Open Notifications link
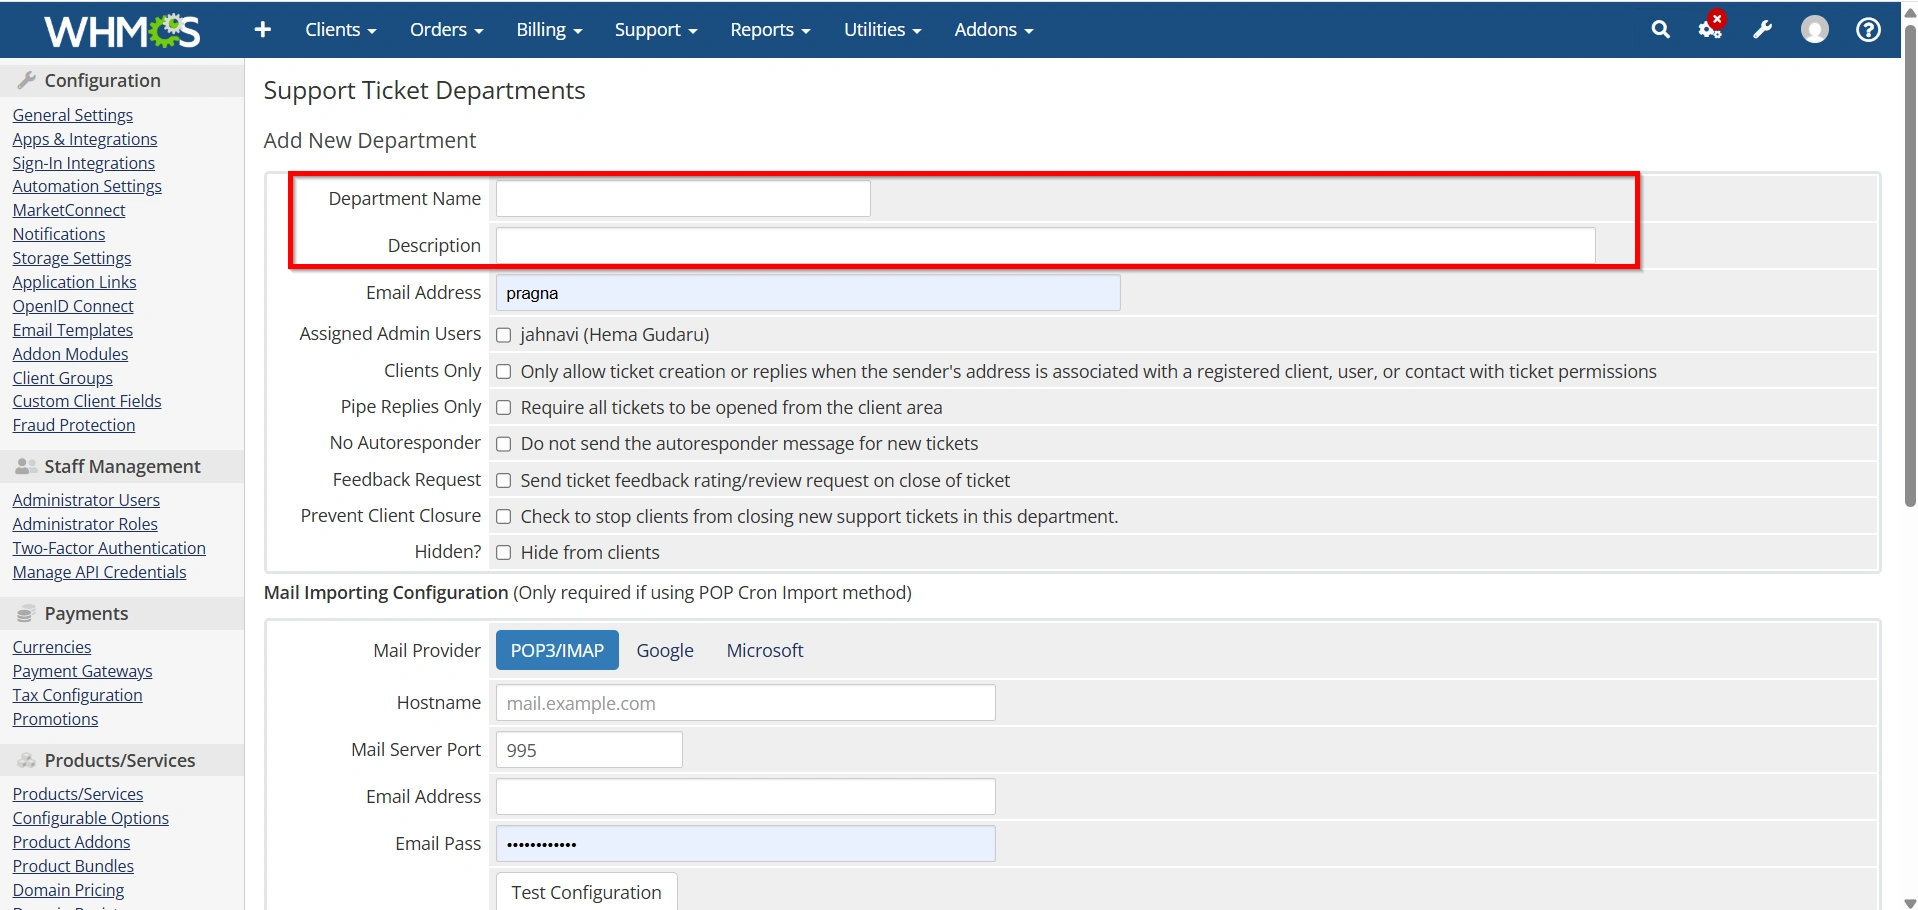 click(x=59, y=234)
